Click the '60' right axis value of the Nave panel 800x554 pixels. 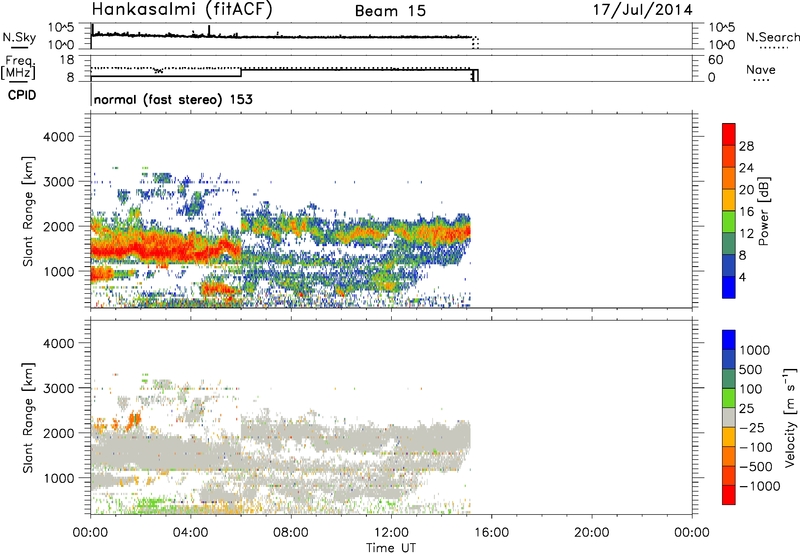tap(715, 60)
